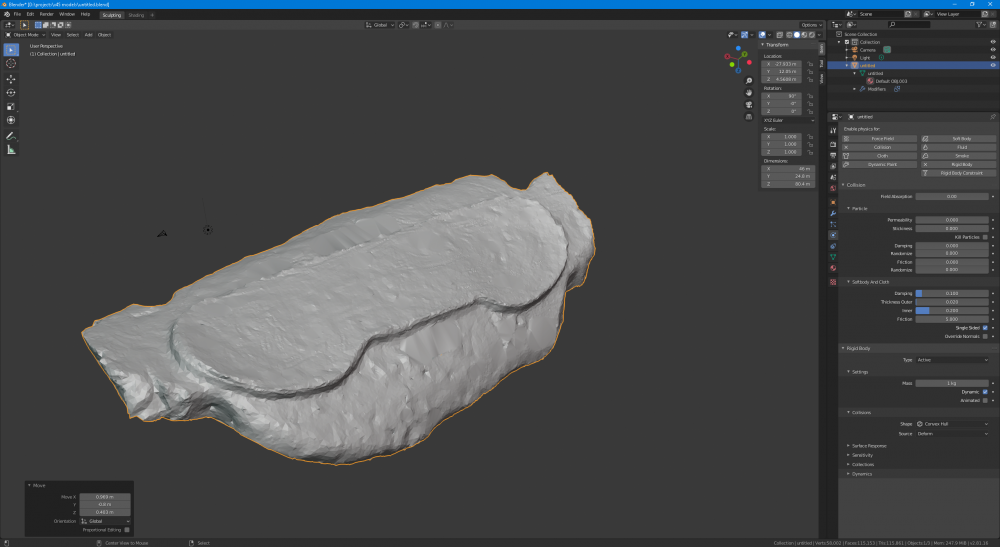Open the Object Mode dropdown
Screen dimensions: 1000x547
(27, 34)
